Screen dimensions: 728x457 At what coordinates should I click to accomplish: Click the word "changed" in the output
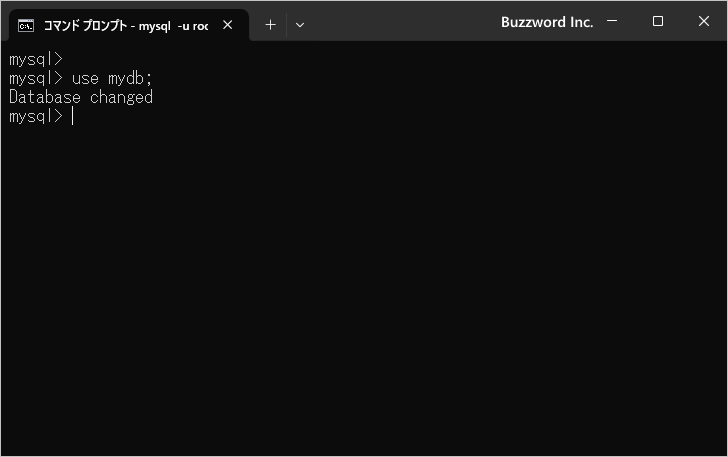tap(121, 97)
